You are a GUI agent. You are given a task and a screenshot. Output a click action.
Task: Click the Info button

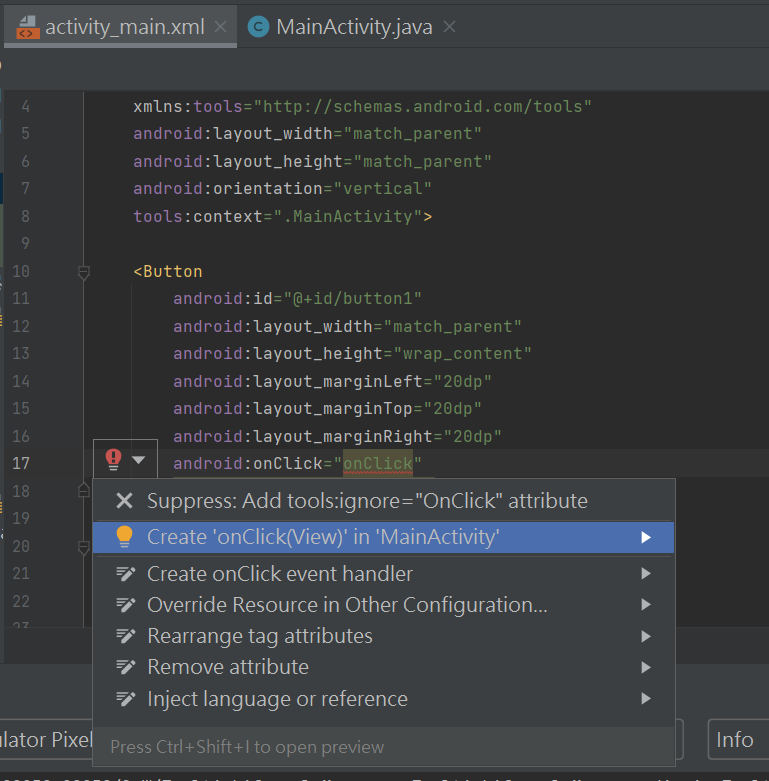pyautogui.click(x=738, y=740)
